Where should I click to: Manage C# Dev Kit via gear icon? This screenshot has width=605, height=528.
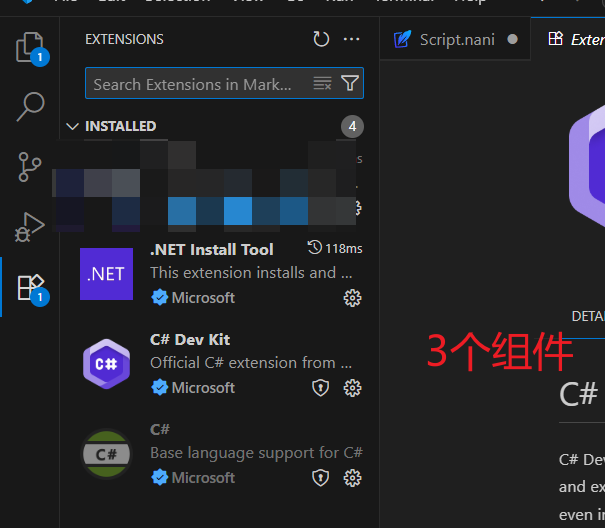(x=352, y=388)
